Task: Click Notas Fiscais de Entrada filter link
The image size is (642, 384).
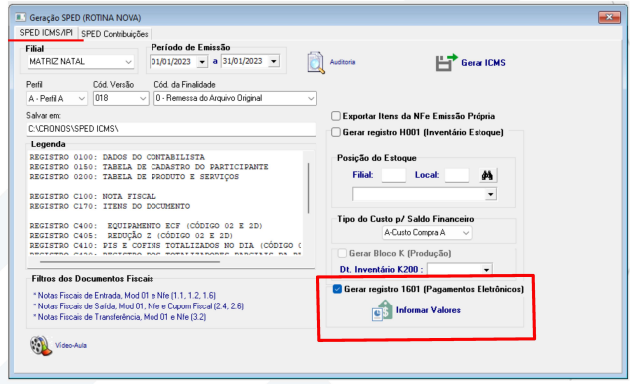Action: coord(124,296)
